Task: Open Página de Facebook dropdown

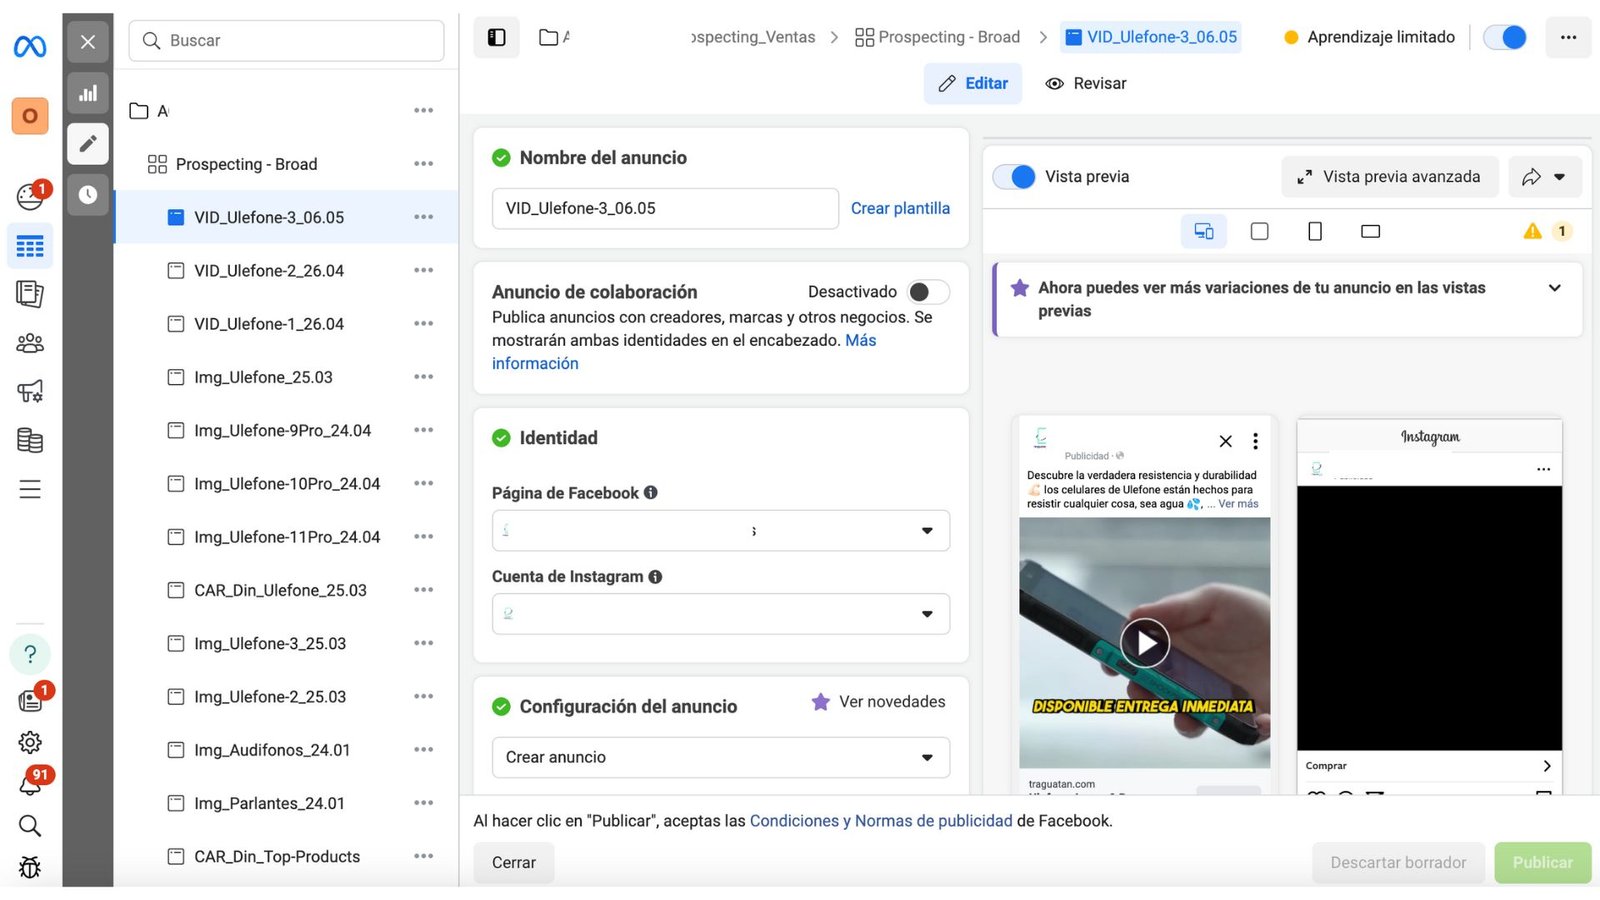Action: 721,531
